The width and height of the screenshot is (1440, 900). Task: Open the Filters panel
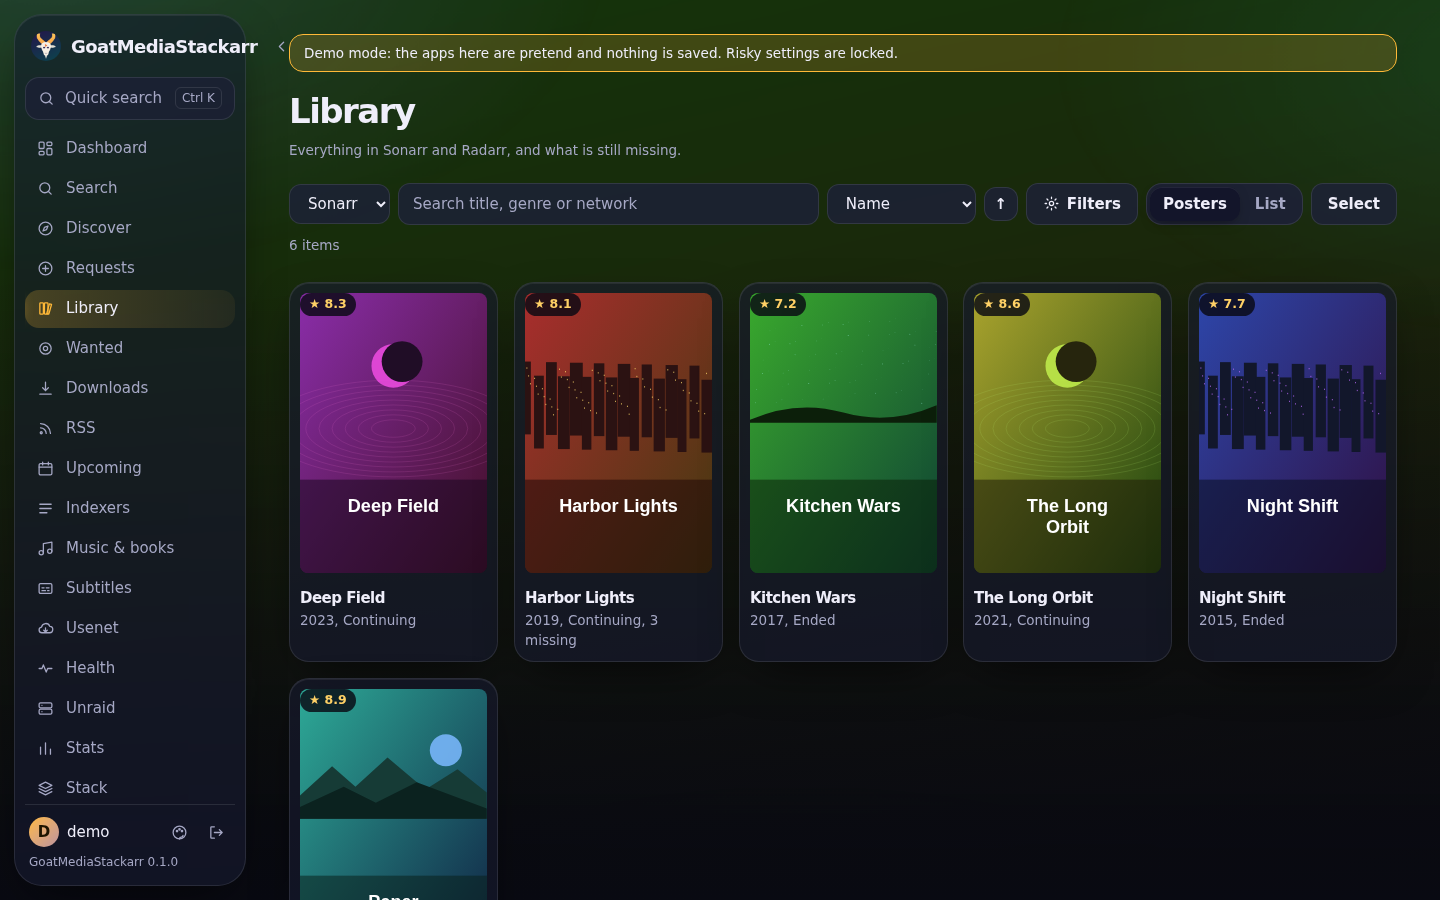(1082, 204)
